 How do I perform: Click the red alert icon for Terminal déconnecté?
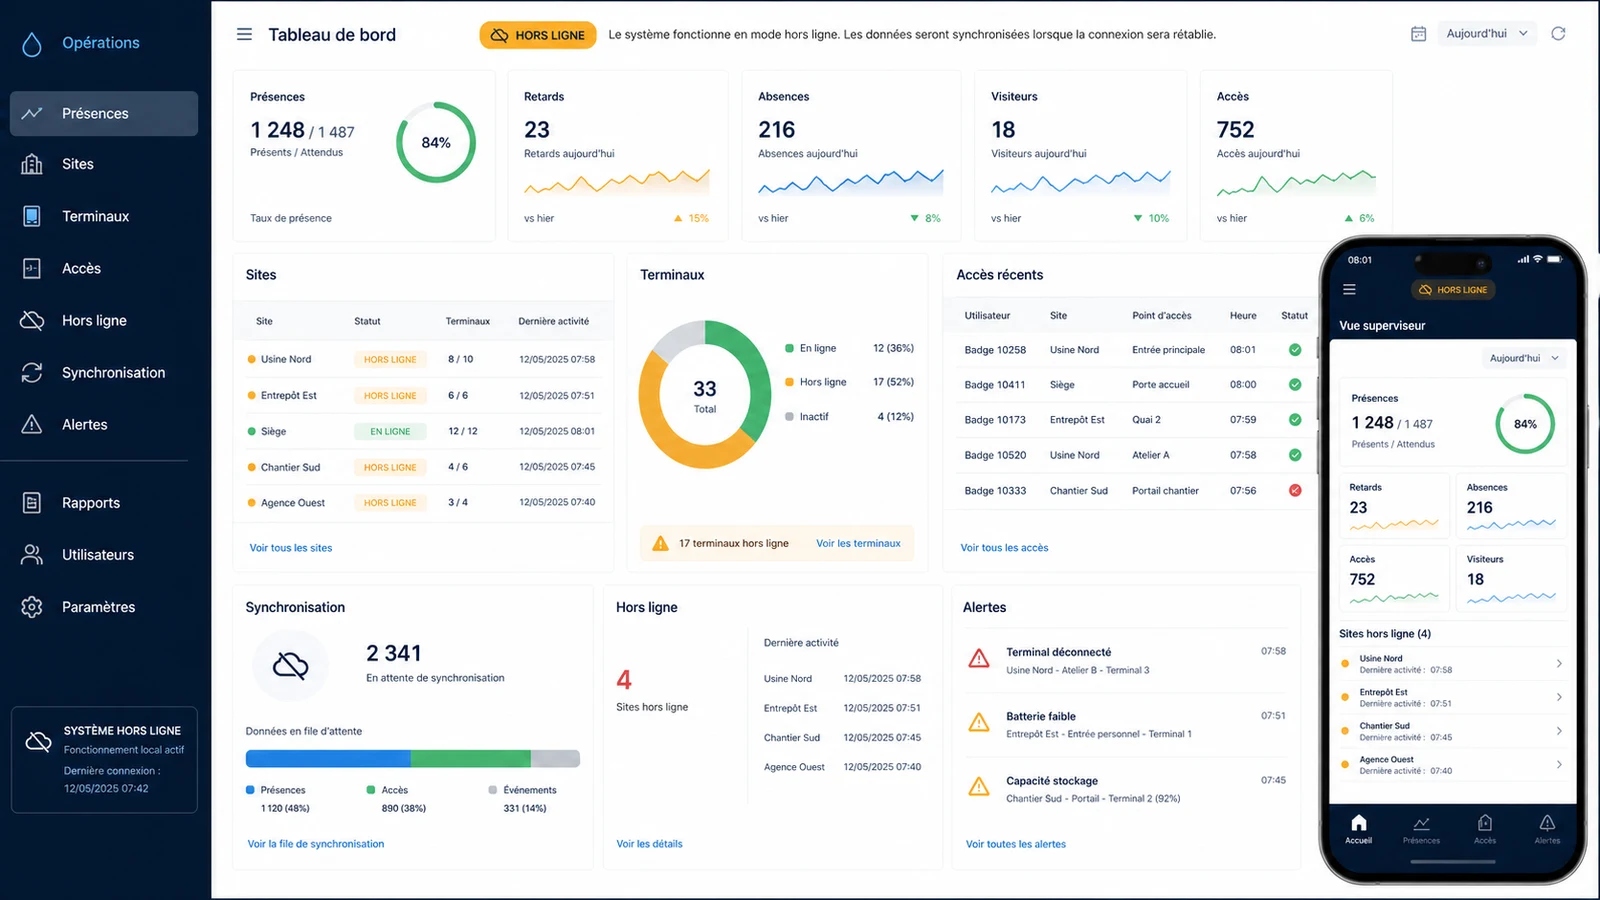[979, 659]
